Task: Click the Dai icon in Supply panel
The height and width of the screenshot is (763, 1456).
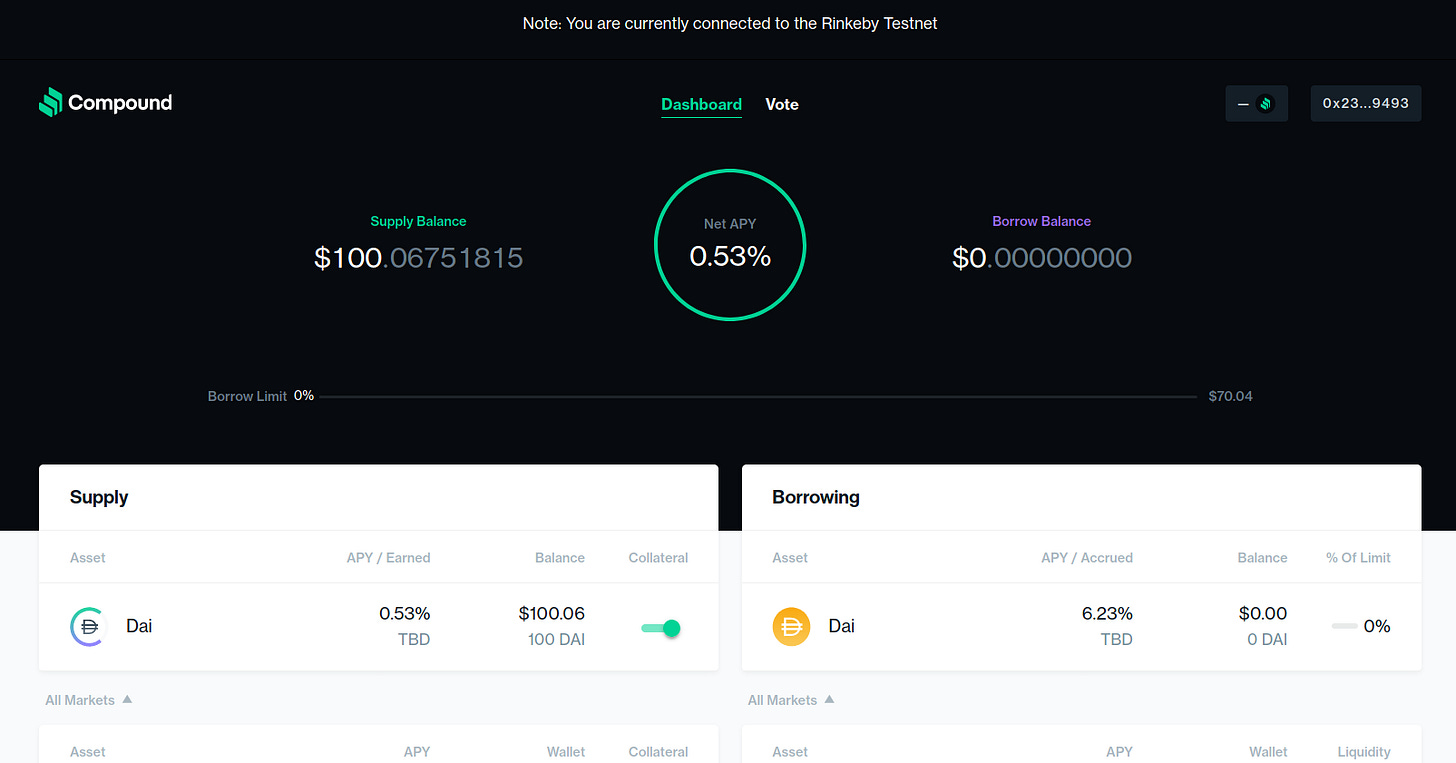Action: coord(88,627)
